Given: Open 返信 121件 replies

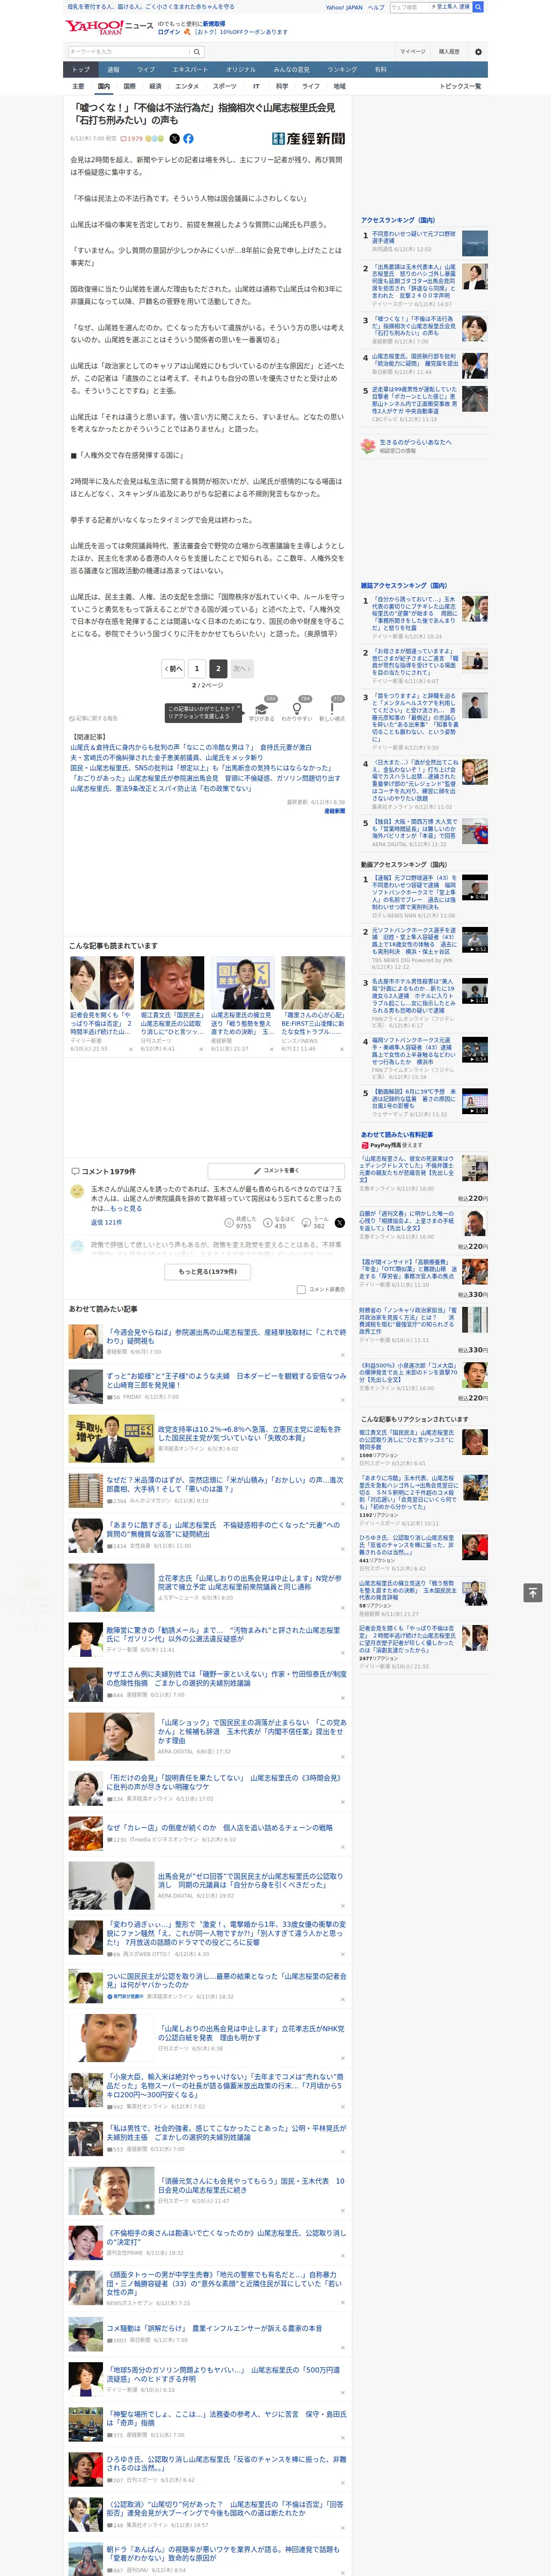Looking at the screenshot, I should pyautogui.click(x=106, y=1222).
